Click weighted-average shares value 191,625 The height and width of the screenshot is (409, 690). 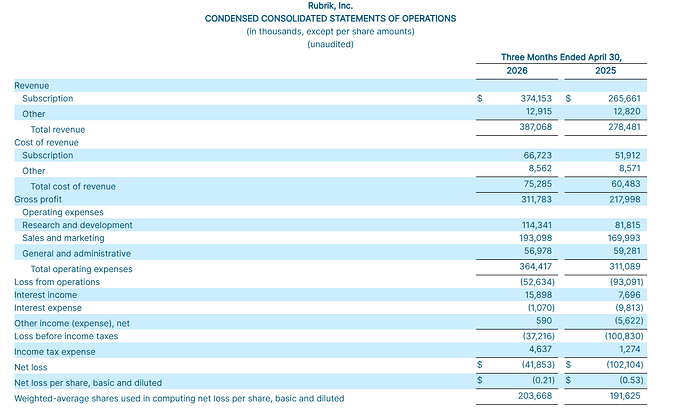point(625,395)
